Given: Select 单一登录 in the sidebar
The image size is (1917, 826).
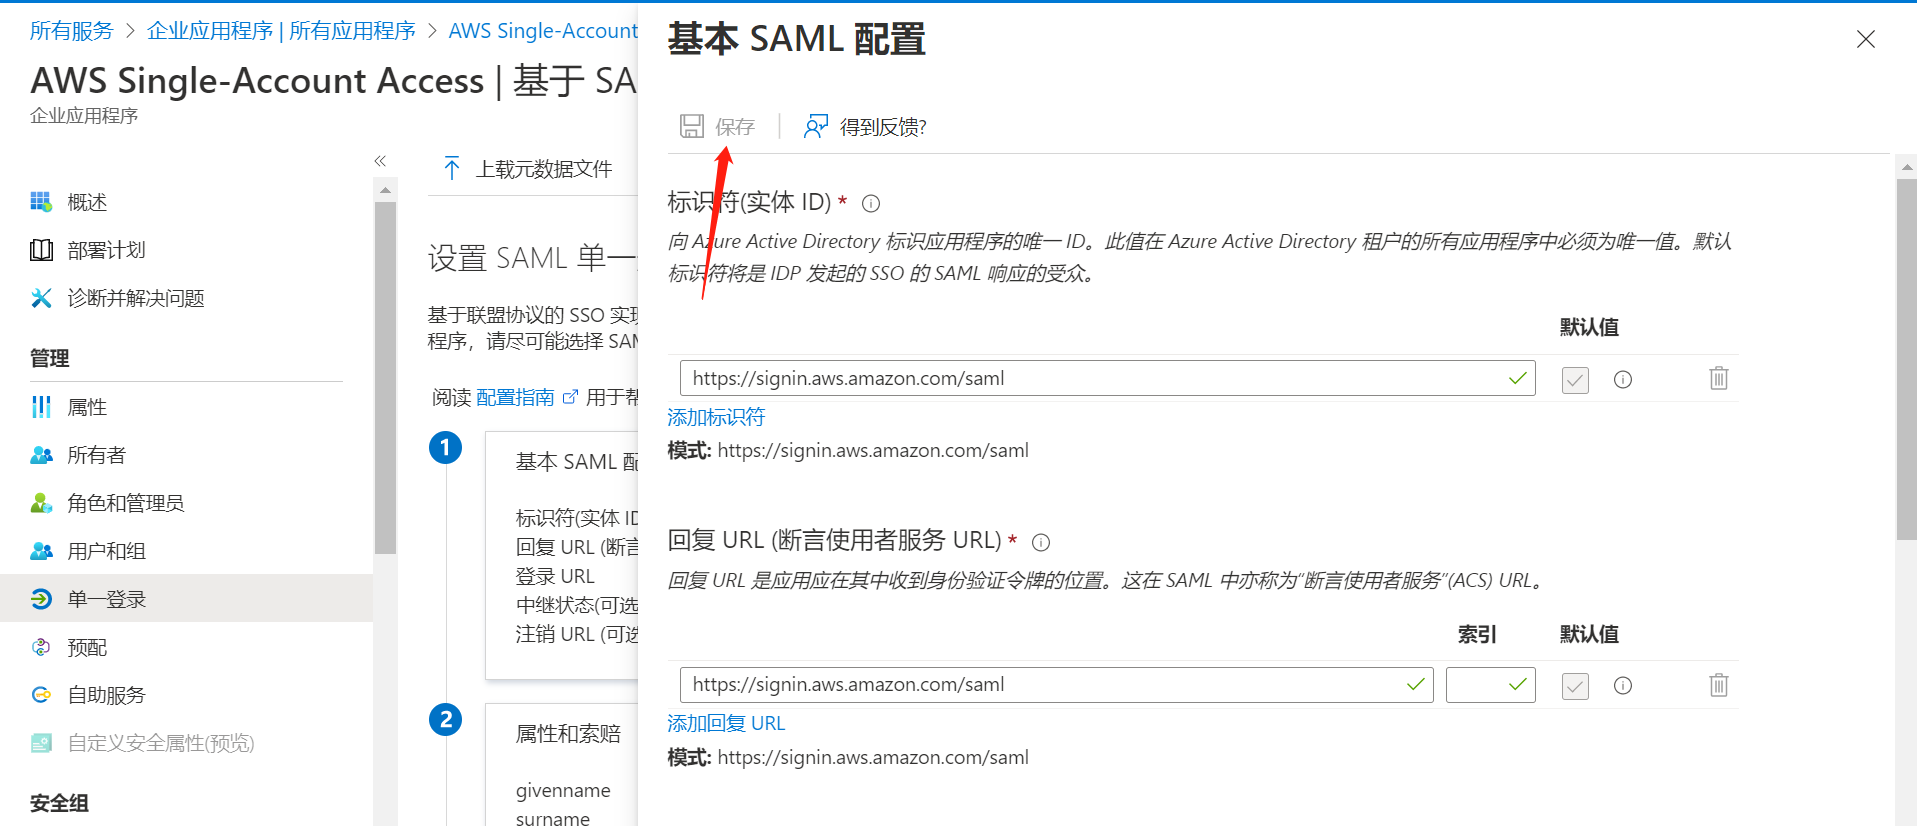Looking at the screenshot, I should 186,599.
